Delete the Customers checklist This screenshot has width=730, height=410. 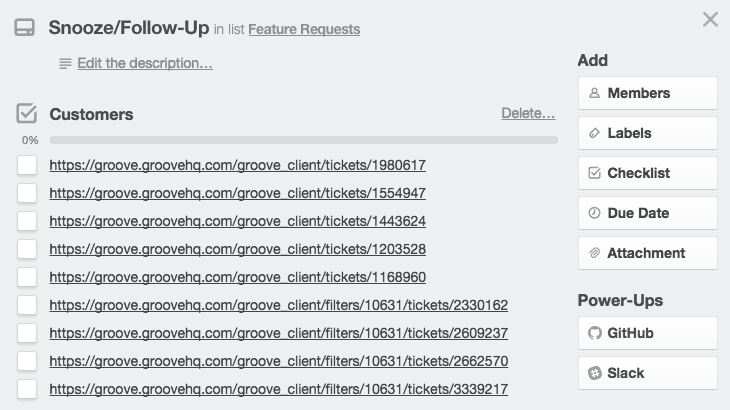point(528,113)
